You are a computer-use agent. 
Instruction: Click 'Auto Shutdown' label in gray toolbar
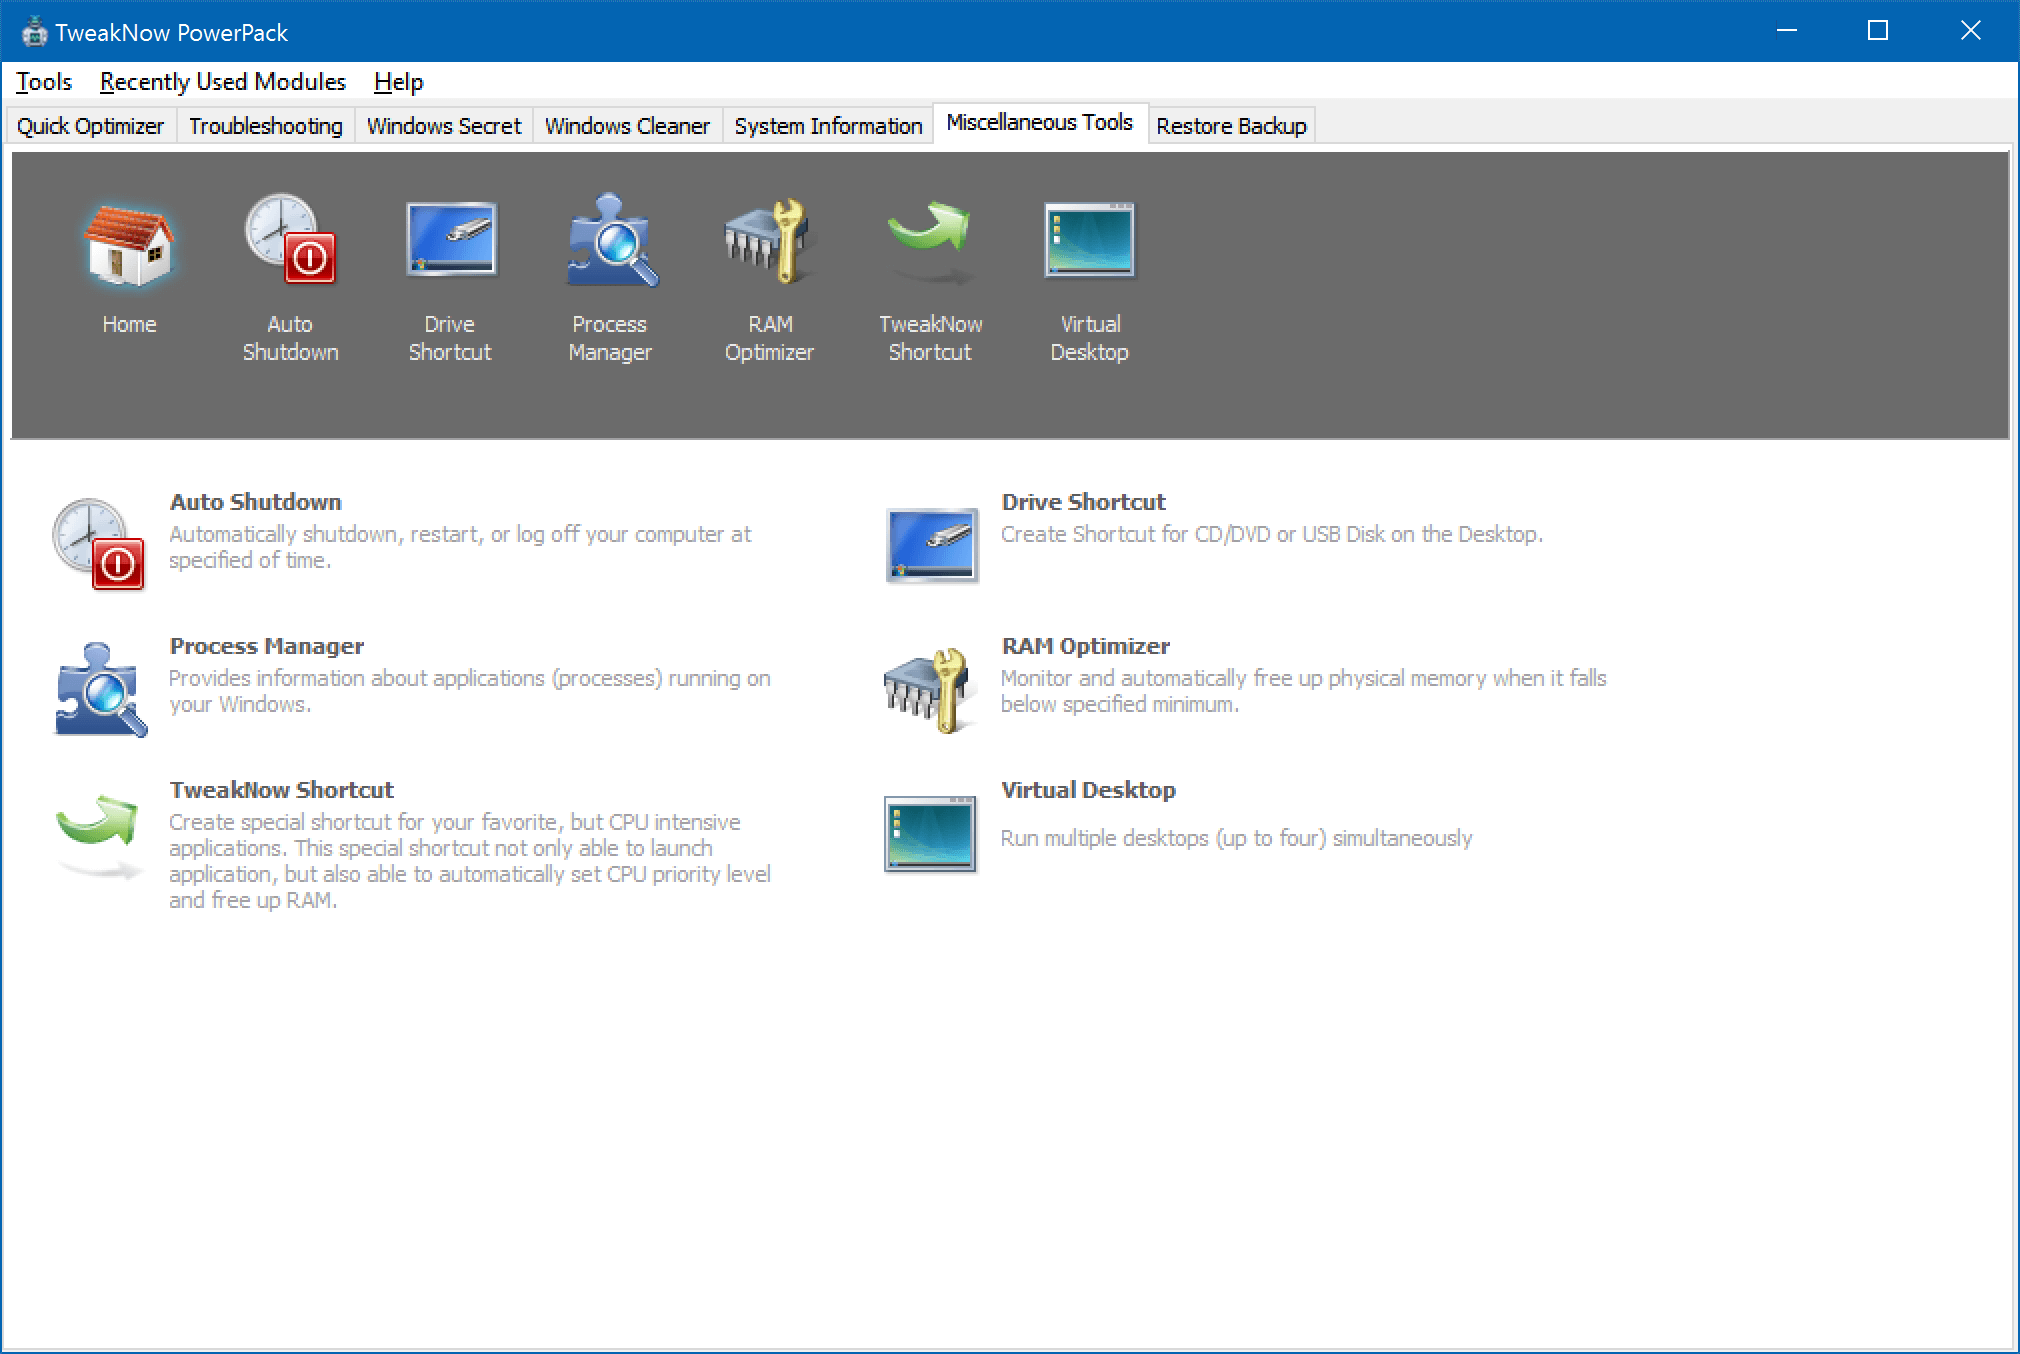(x=290, y=338)
